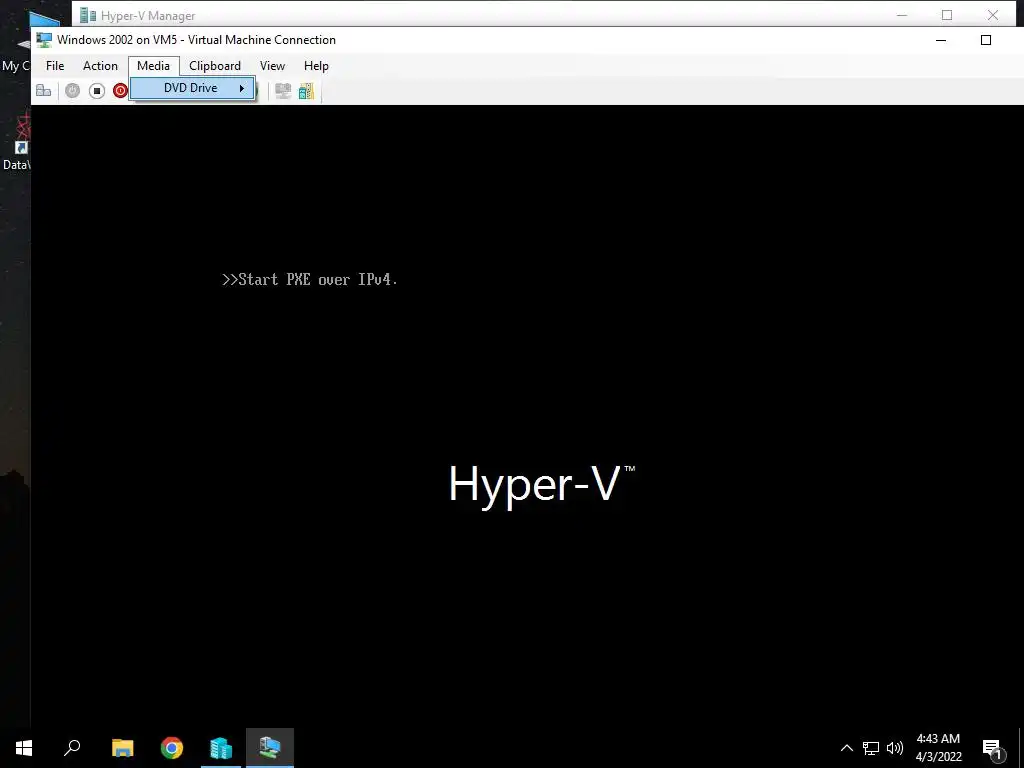Open notification center icon
Image resolution: width=1024 pixels, height=768 pixels.
[991, 748]
